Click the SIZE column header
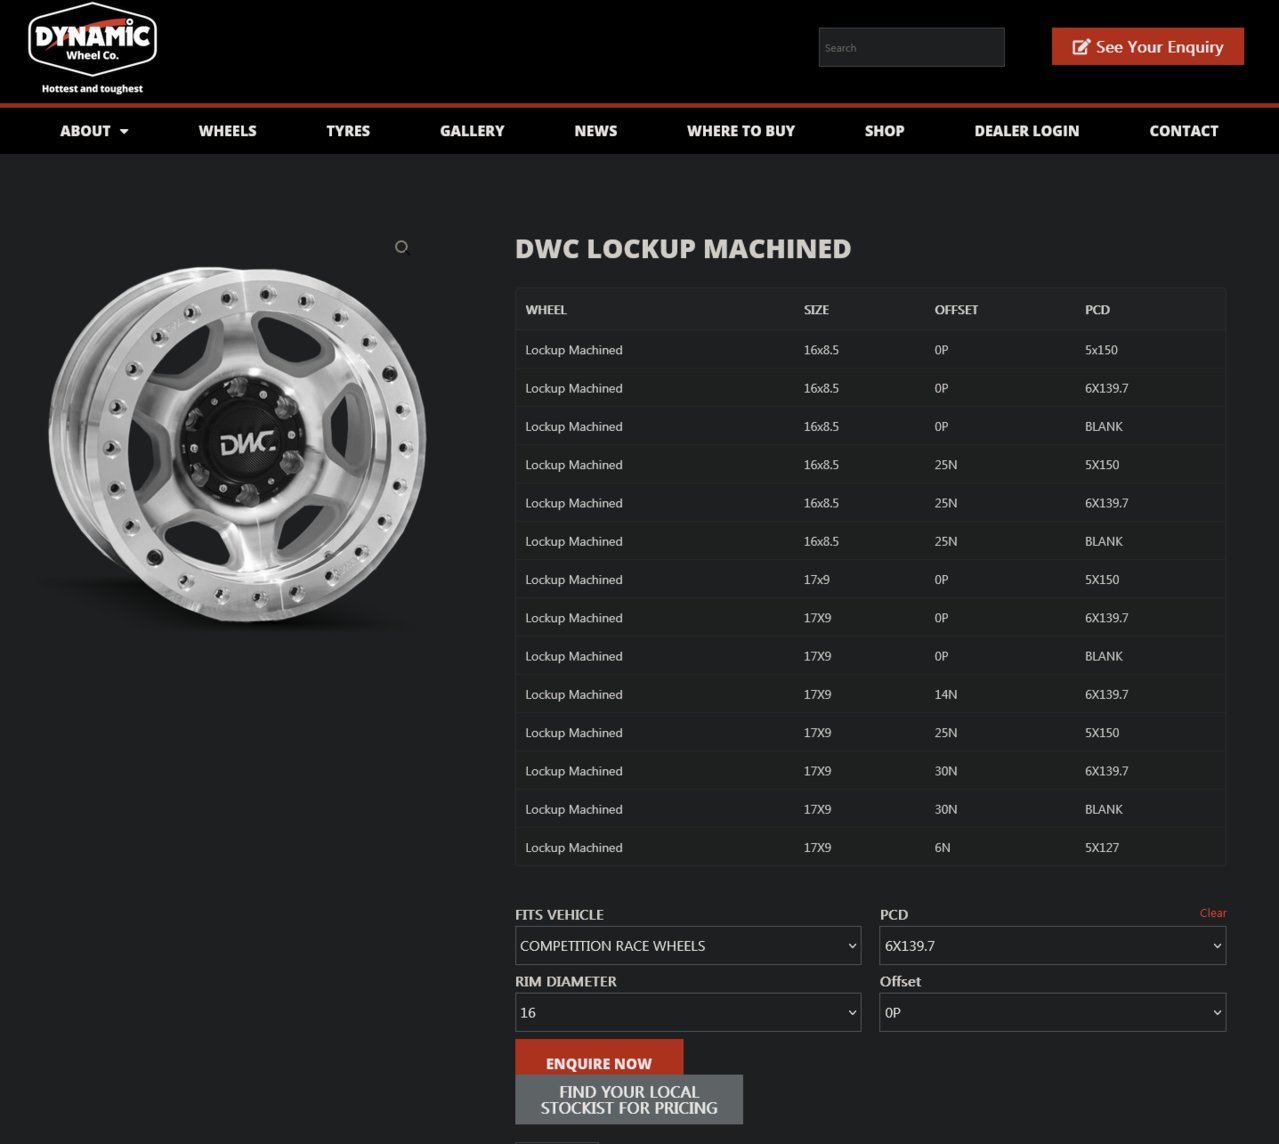 [816, 310]
